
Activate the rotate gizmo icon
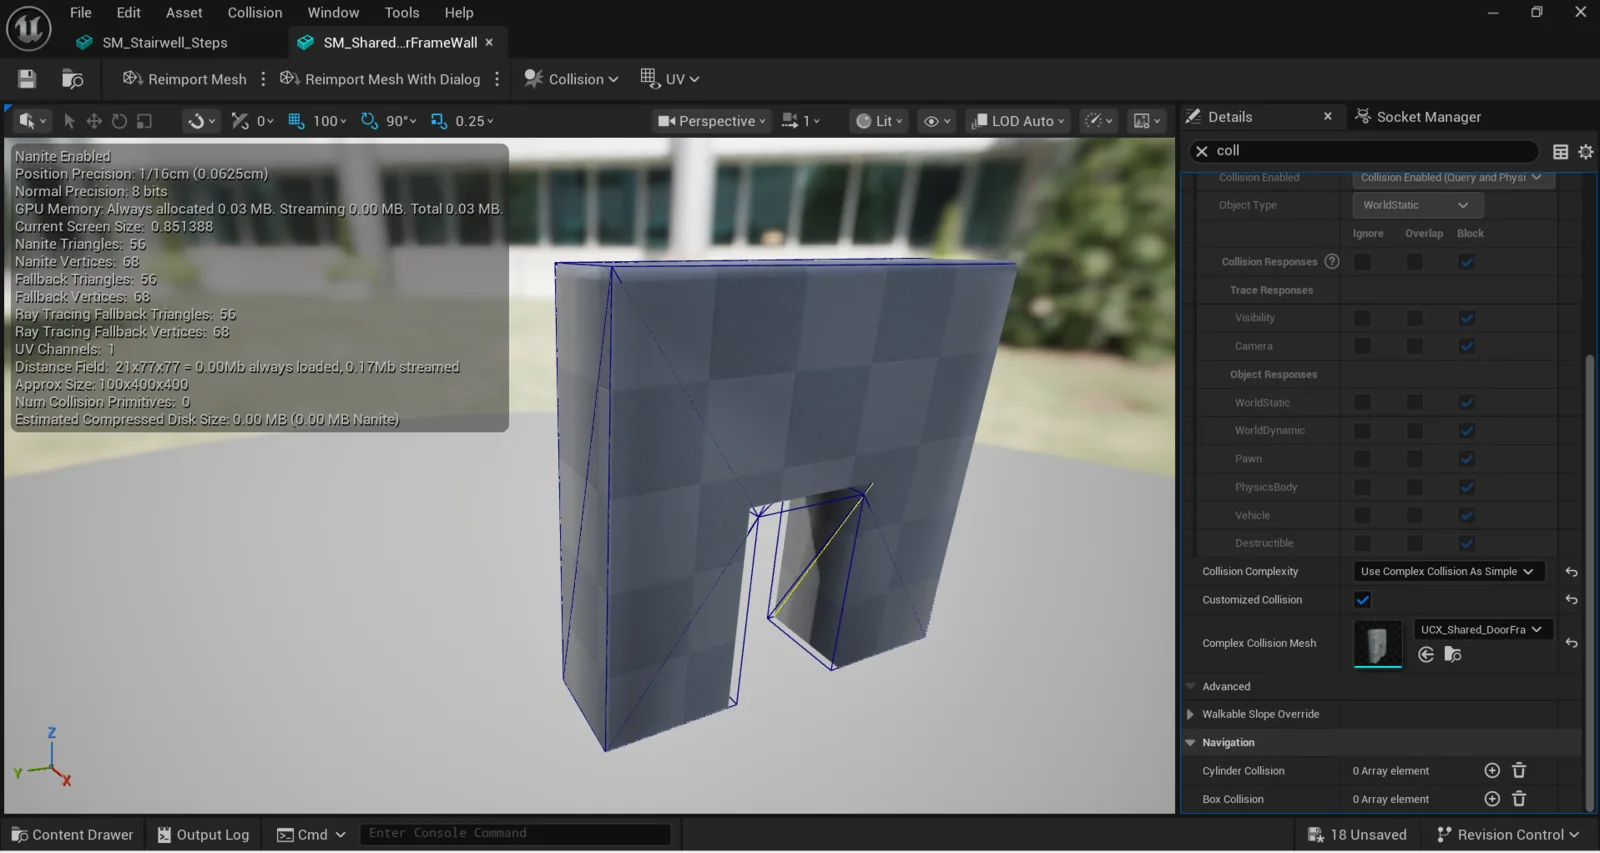point(119,121)
